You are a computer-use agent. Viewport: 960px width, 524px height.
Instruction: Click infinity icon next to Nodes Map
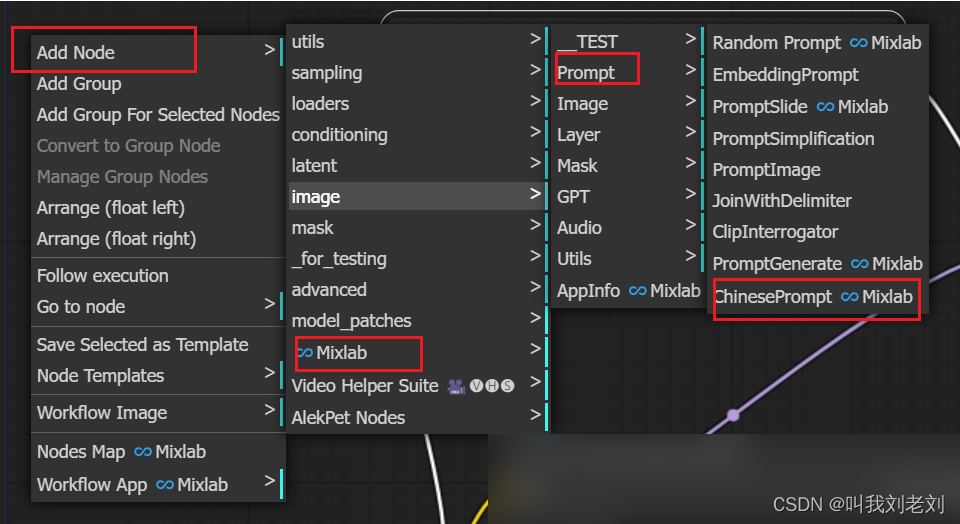tap(143, 452)
